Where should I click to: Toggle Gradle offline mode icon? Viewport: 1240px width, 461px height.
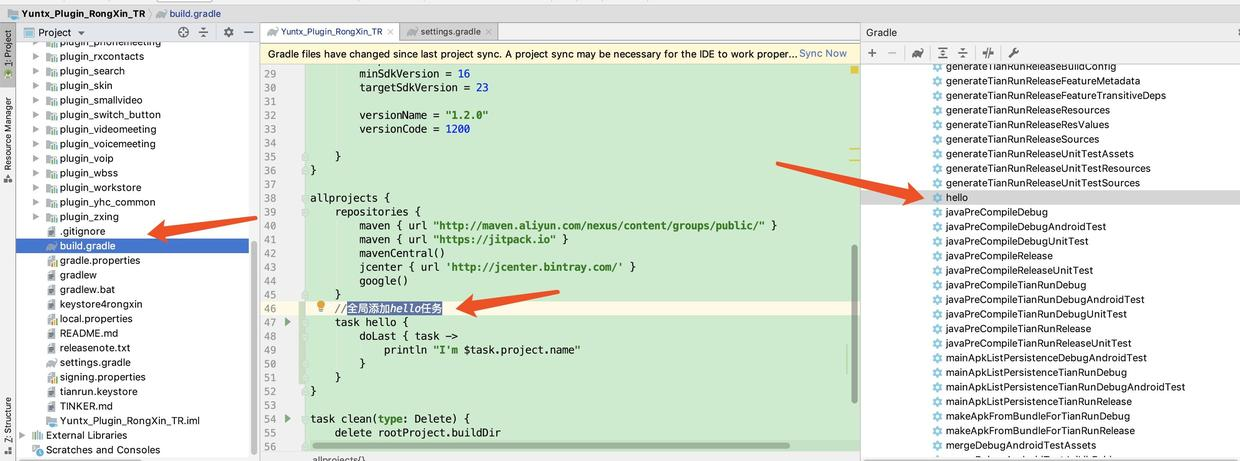click(x=988, y=53)
